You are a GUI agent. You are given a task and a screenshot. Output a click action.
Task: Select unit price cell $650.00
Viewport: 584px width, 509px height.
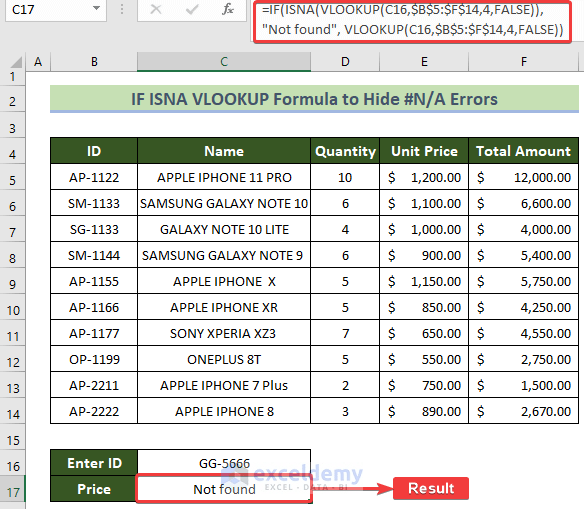click(x=424, y=333)
